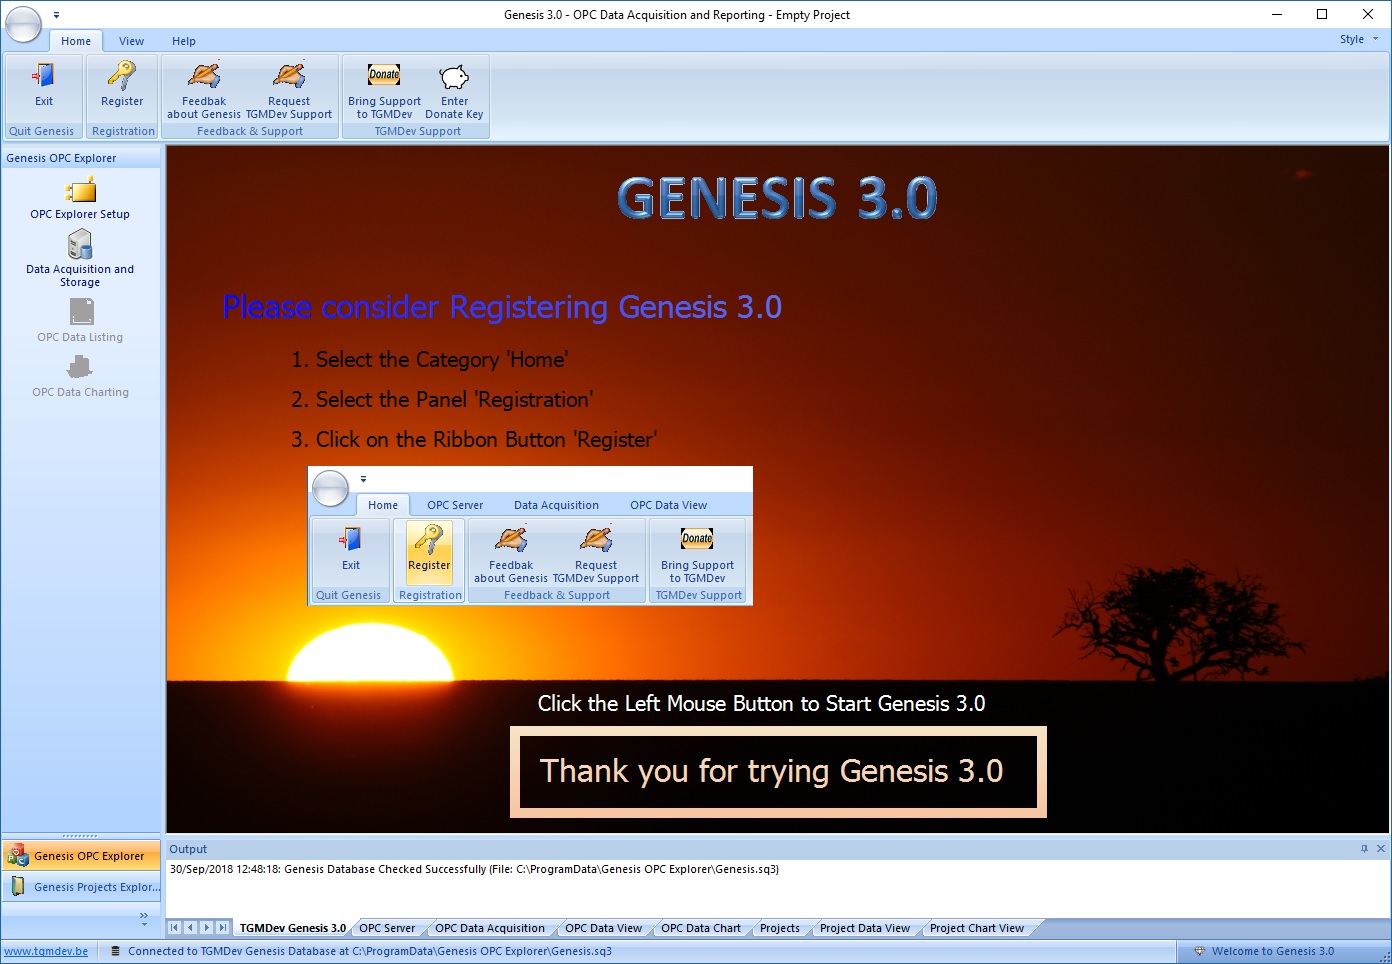The height and width of the screenshot is (964, 1392).
Task: Click the Feedback & Support group label
Action: (x=250, y=131)
